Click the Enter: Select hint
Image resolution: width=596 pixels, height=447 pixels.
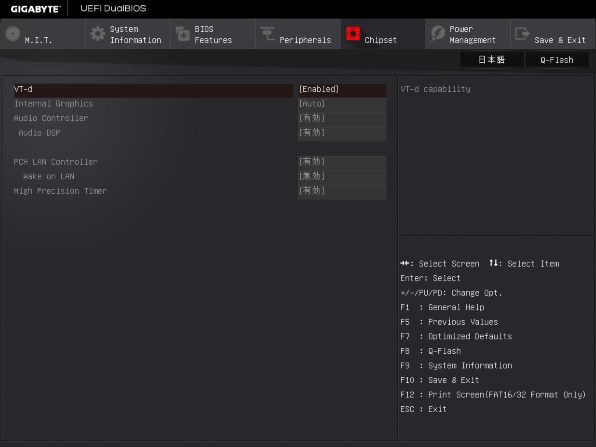430,278
